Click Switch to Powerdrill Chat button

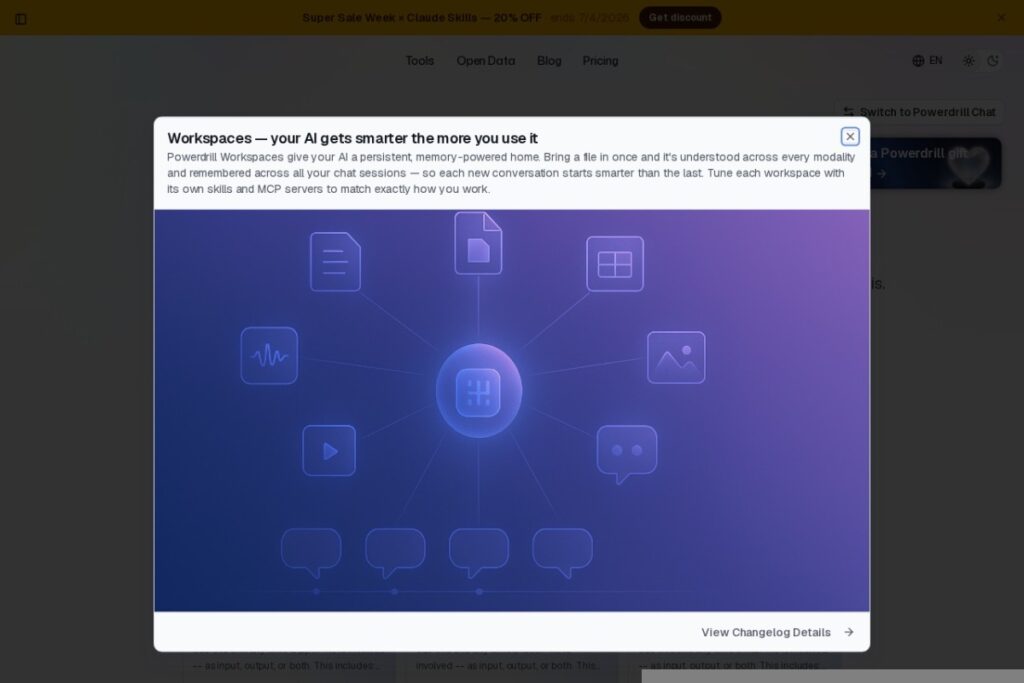(x=919, y=112)
